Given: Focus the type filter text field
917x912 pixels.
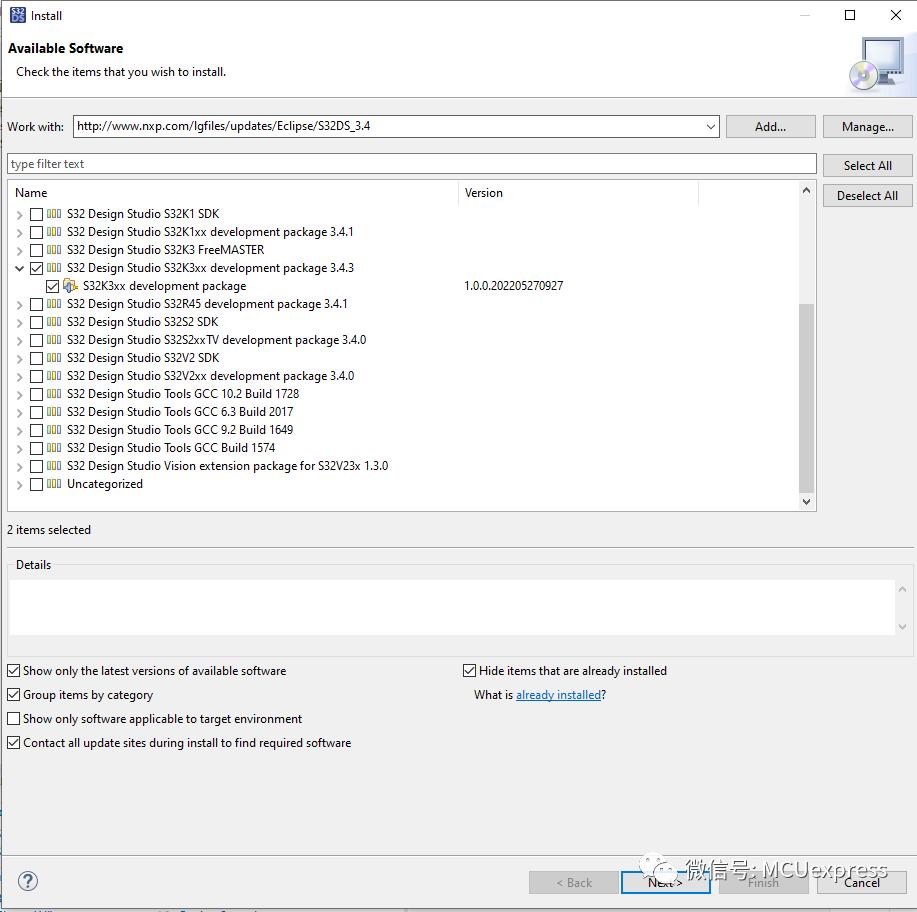Looking at the screenshot, I should (x=412, y=164).
